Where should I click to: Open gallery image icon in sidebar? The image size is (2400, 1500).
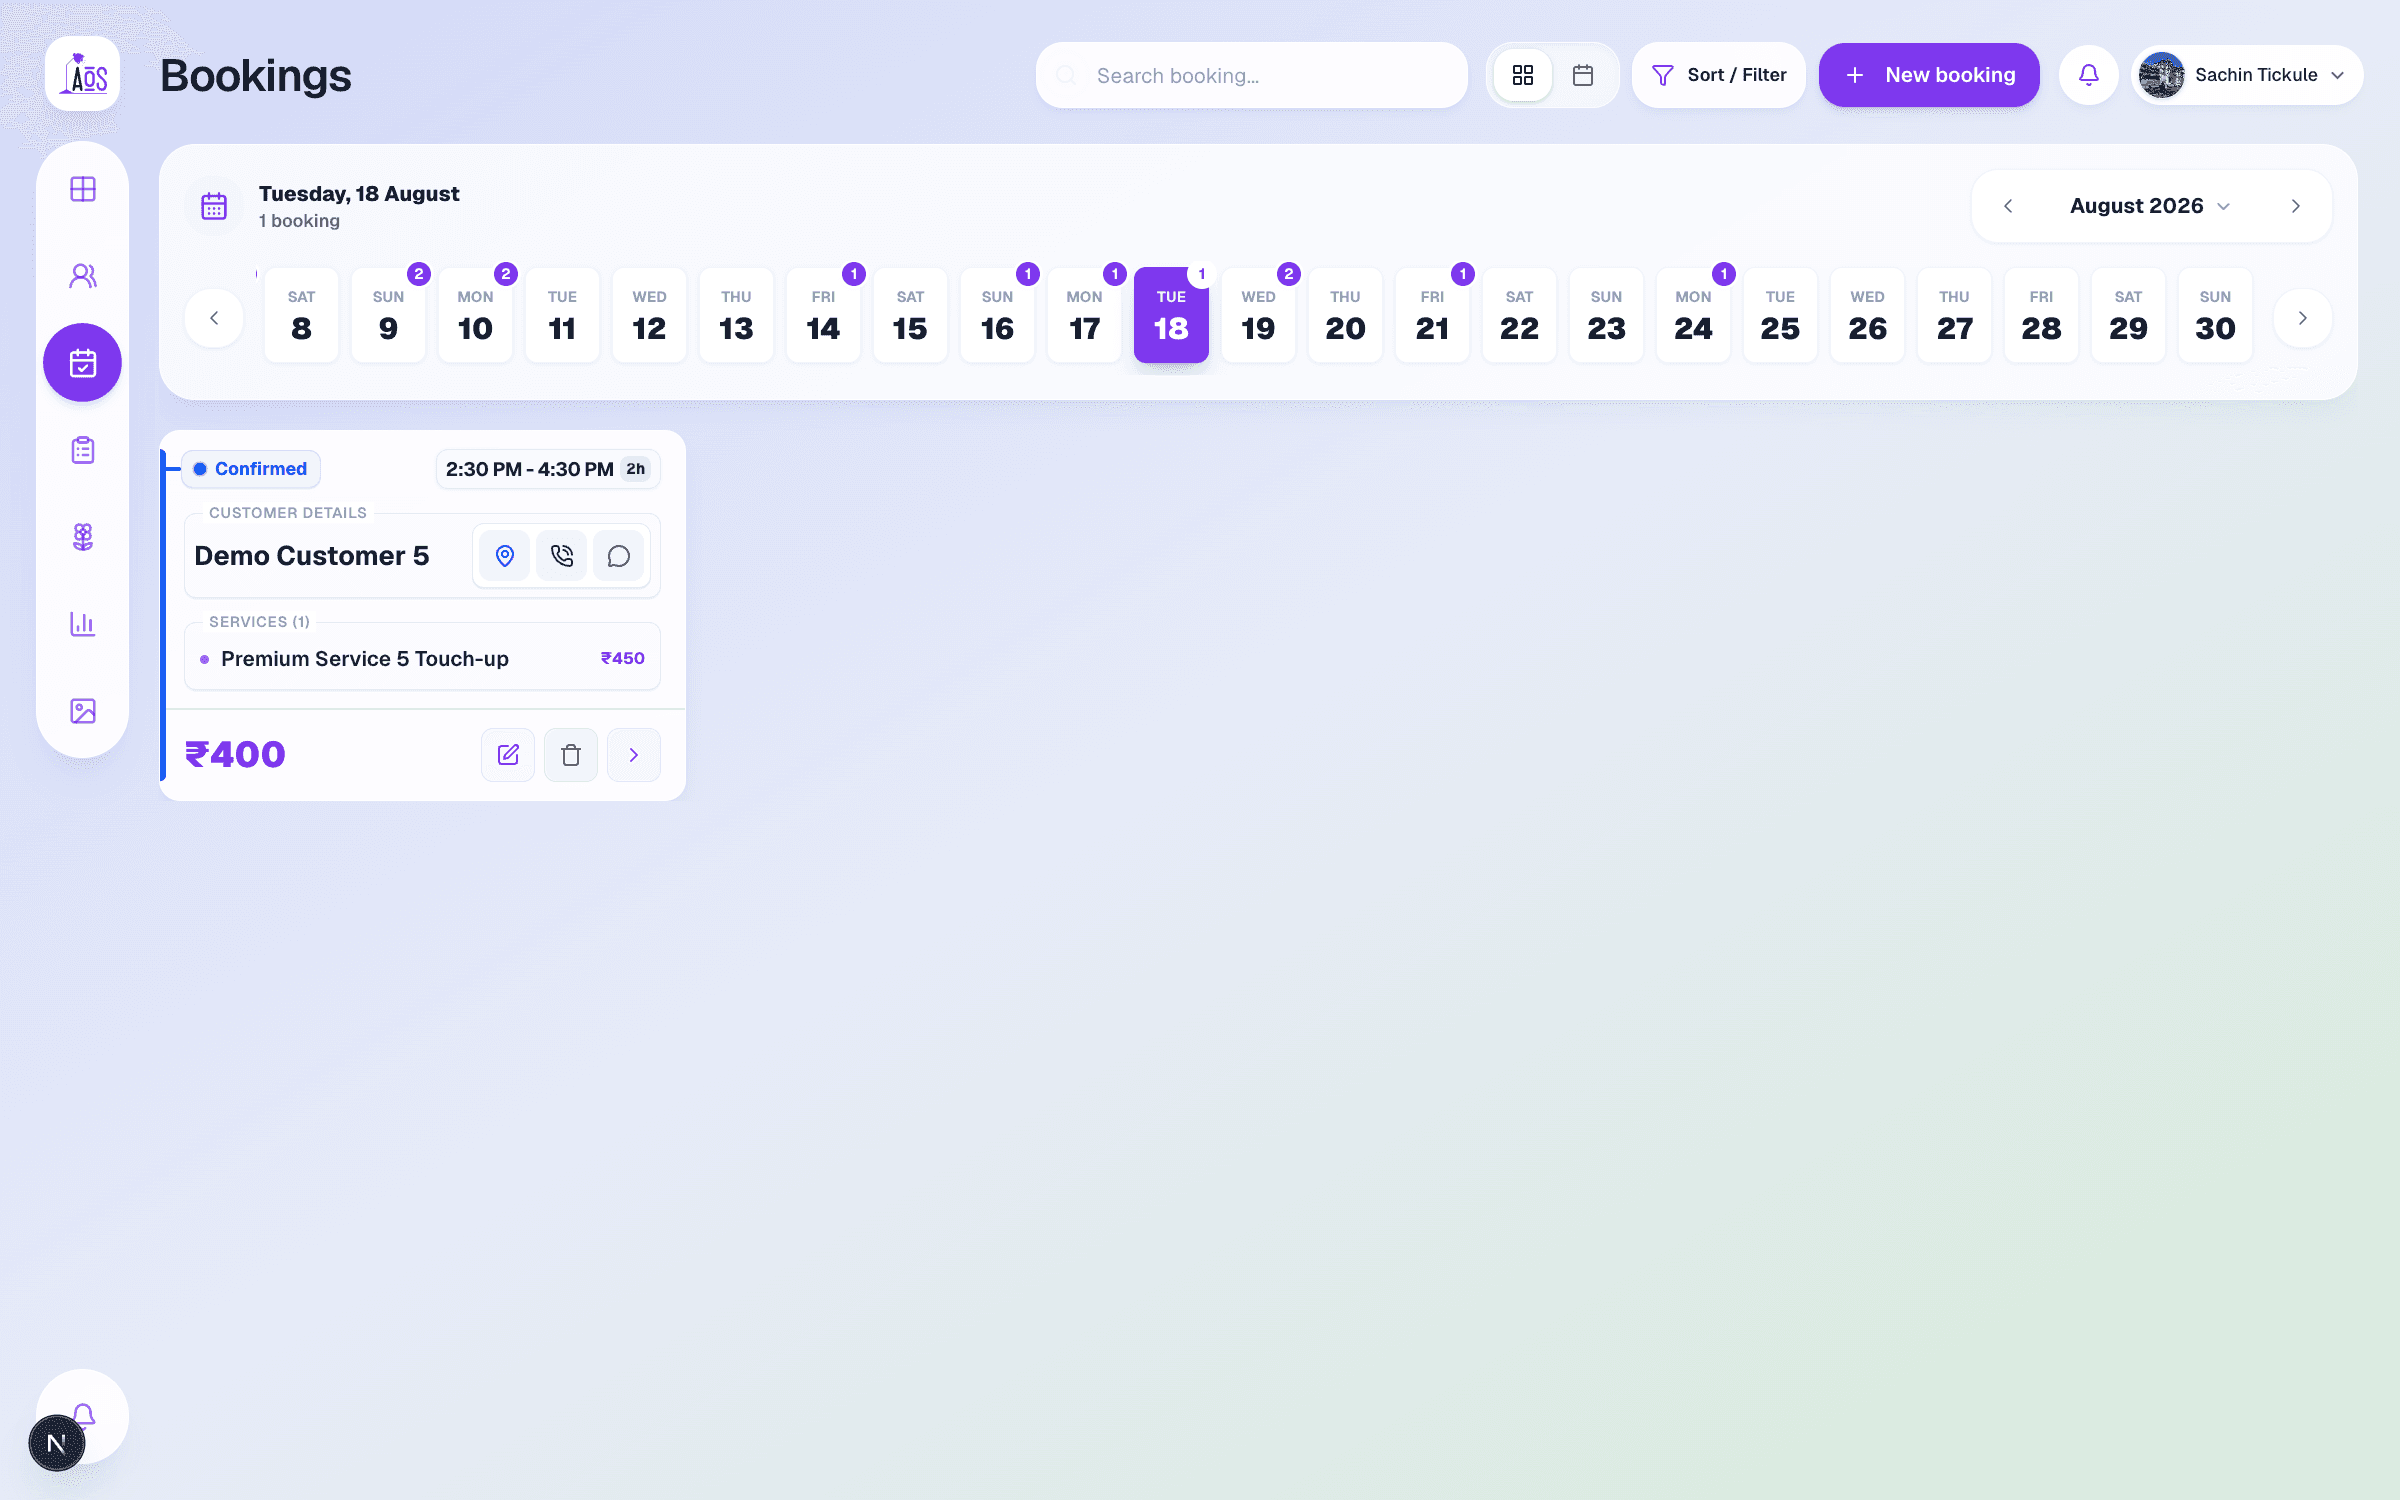(83, 711)
